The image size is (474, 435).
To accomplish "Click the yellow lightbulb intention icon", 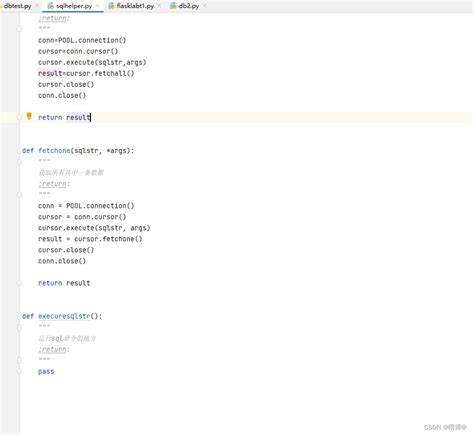I will 29,116.
